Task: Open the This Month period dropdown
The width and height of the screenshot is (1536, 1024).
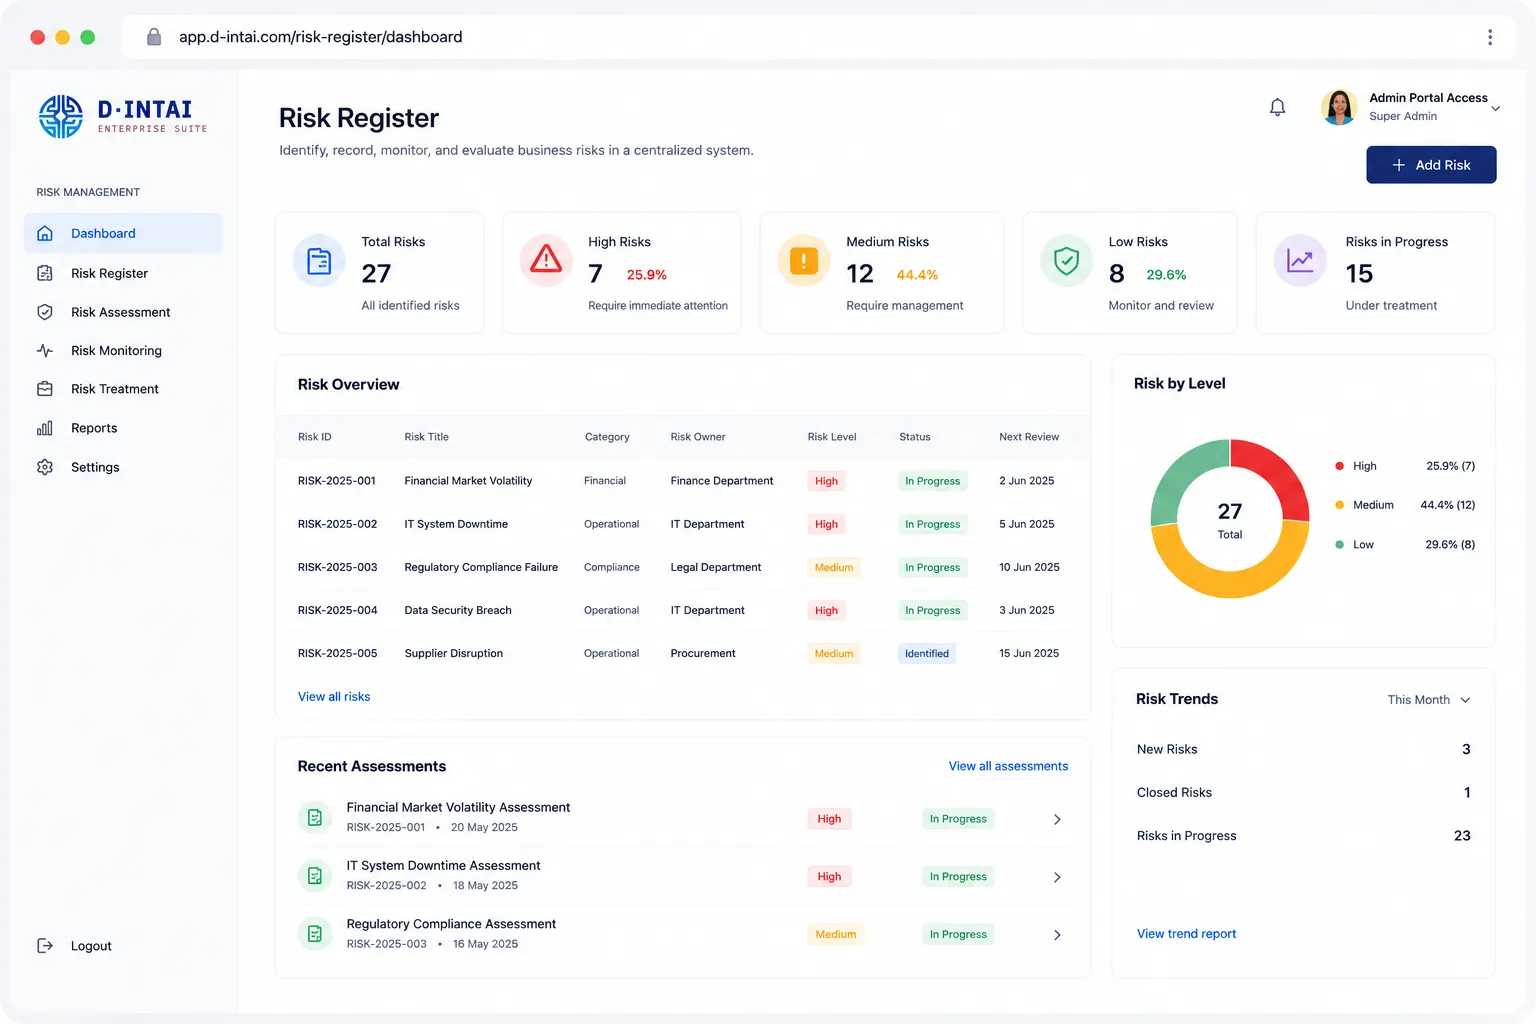Action: point(1429,700)
